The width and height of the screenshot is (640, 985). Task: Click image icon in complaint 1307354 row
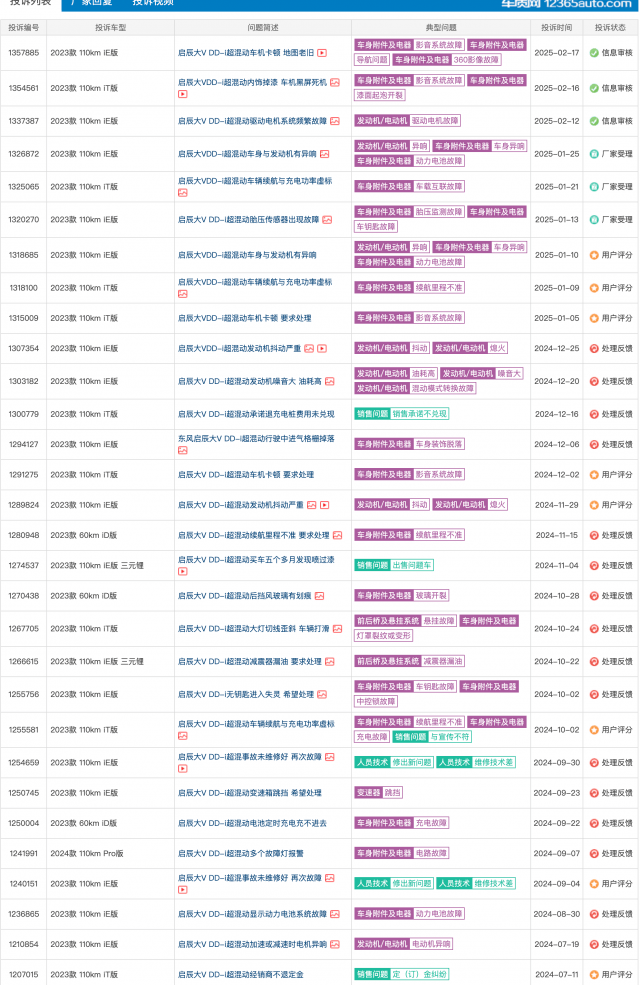point(309,349)
